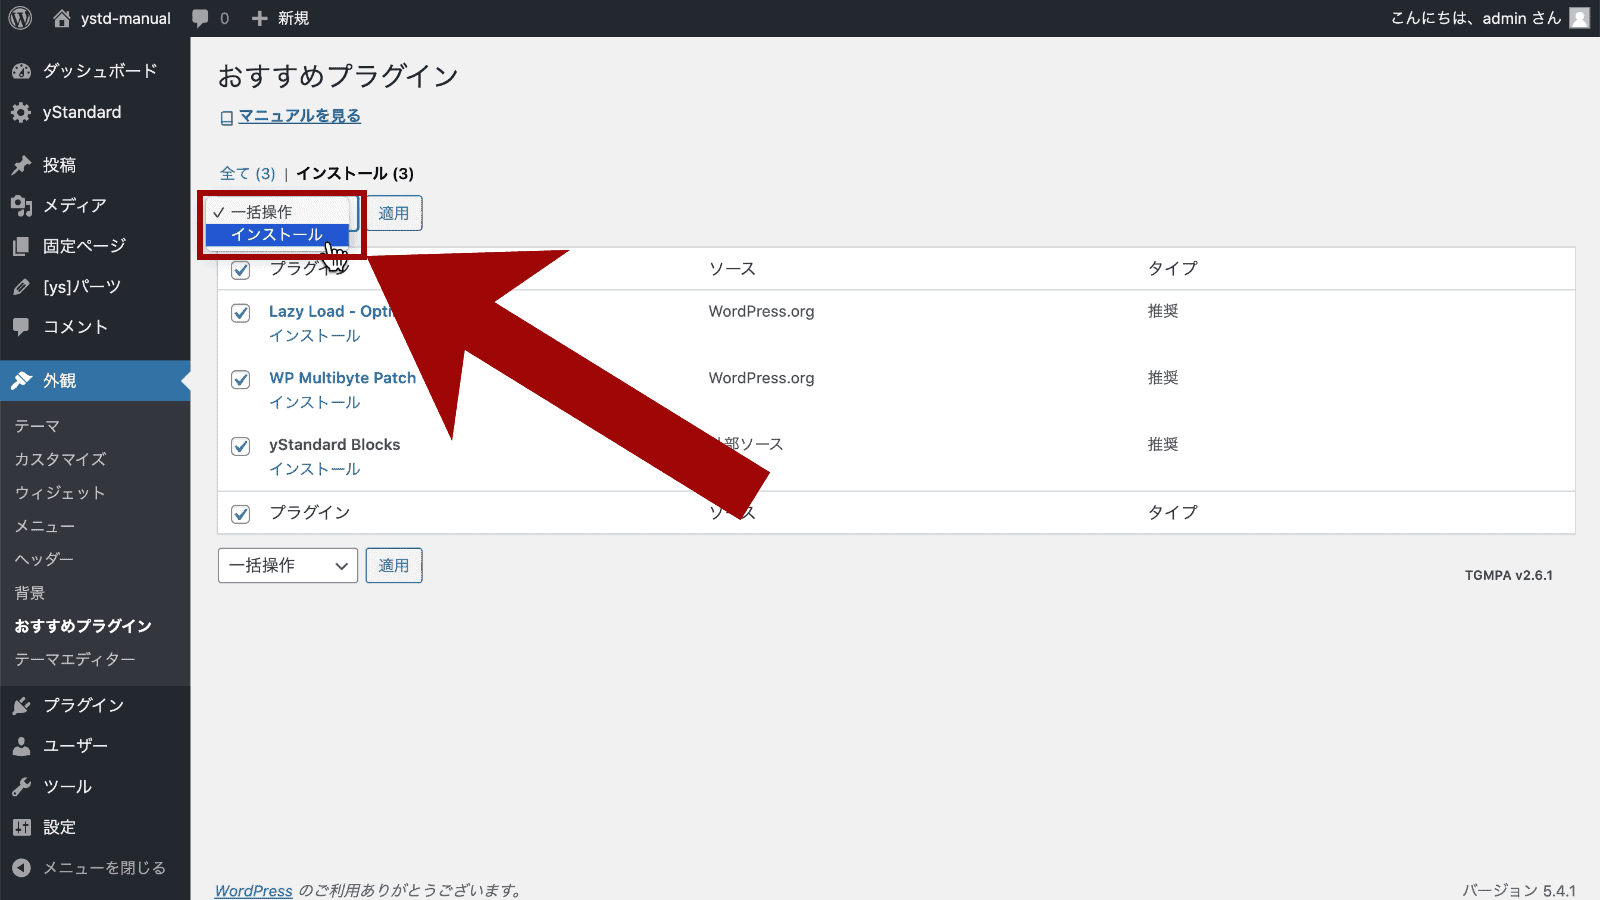This screenshot has width=1600, height=900.
Task: Open the ヘッダー submenu item
Action: [45, 559]
